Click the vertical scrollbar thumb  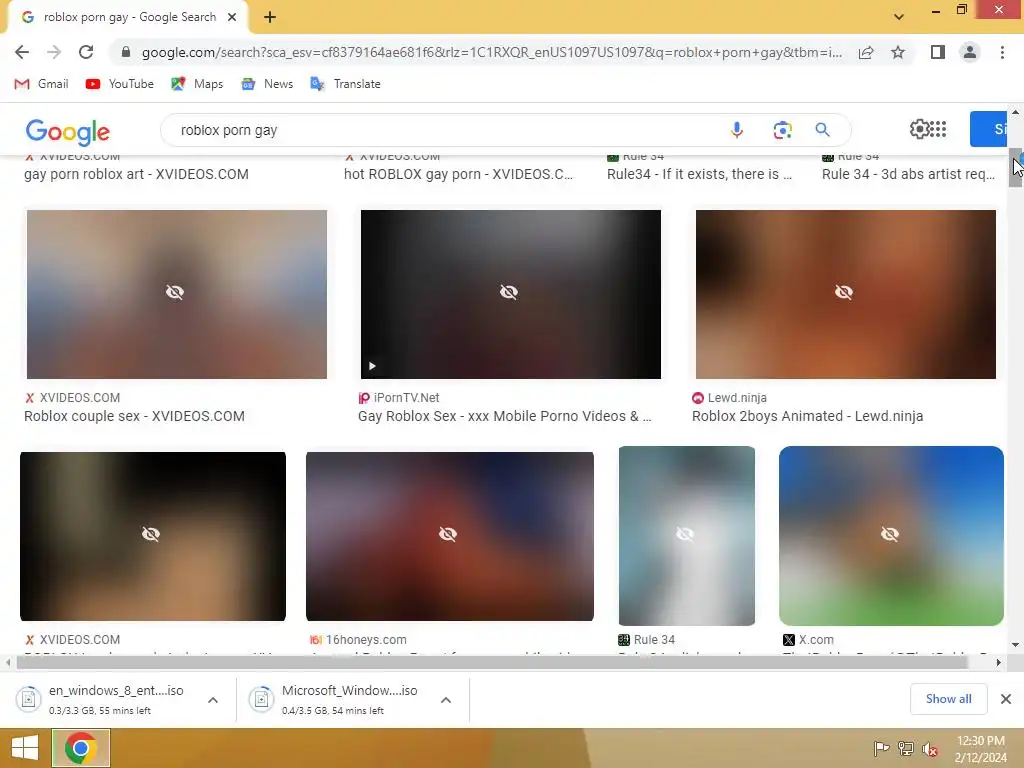pyautogui.click(x=1015, y=168)
